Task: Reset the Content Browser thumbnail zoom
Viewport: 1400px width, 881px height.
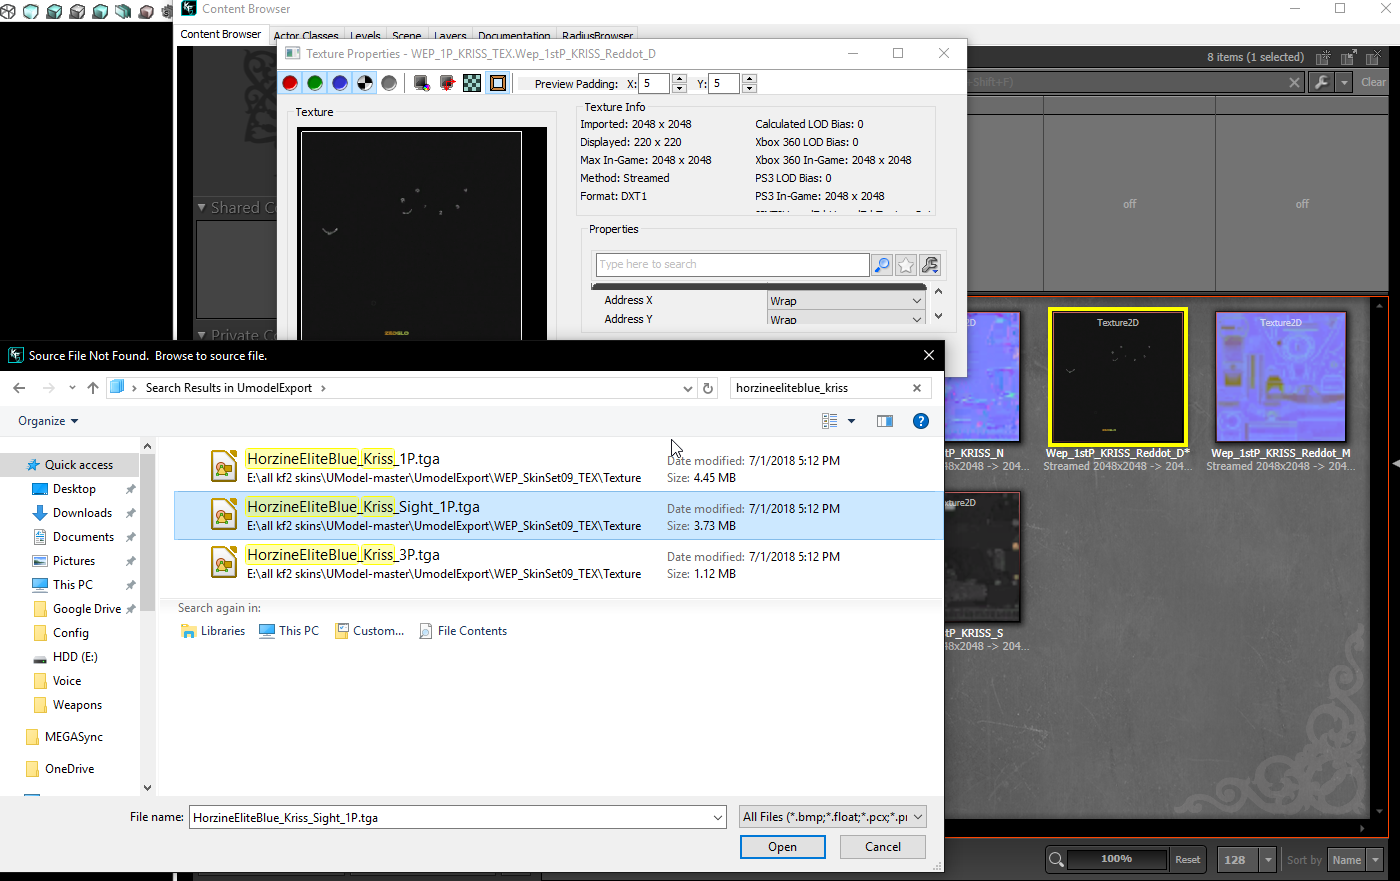Action: (1187, 860)
